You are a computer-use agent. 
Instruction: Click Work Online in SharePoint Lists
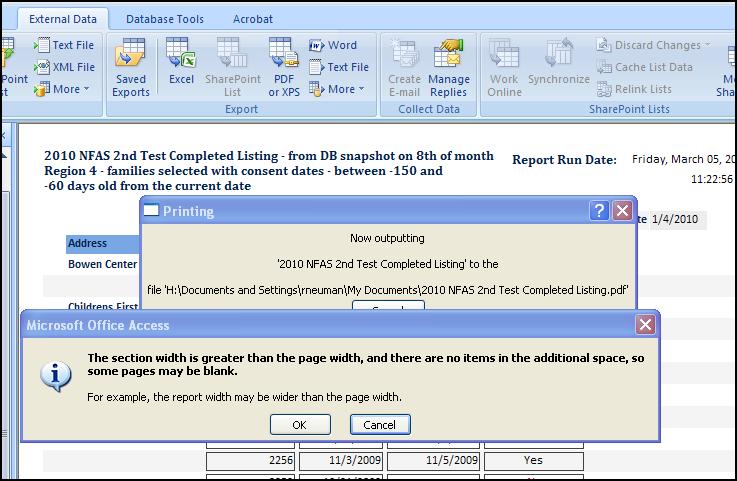click(x=504, y=68)
